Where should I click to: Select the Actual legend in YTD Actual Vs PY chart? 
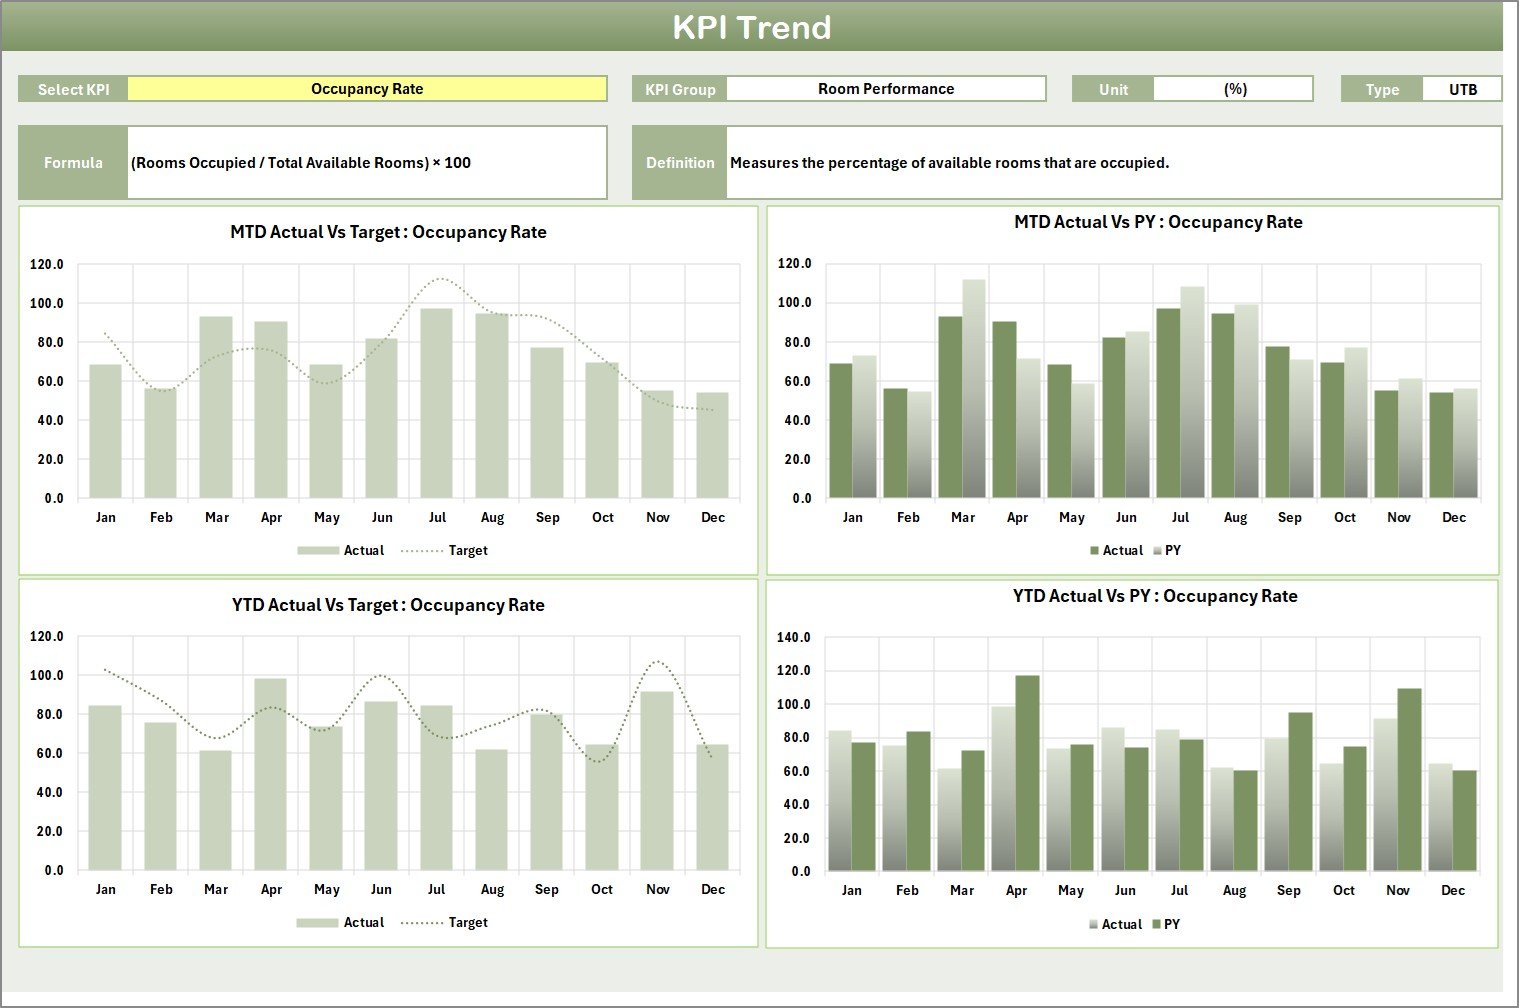click(1122, 924)
